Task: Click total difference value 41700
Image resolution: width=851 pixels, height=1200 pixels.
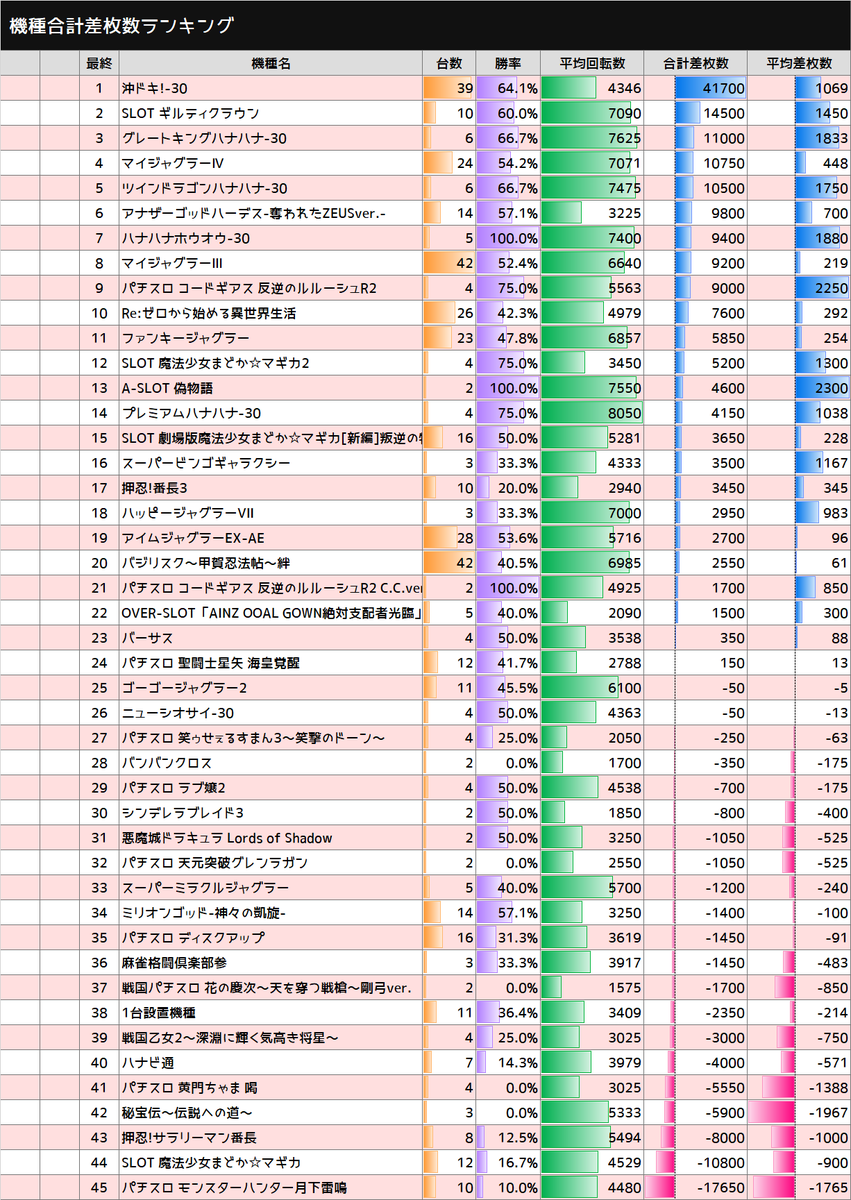Action: (x=724, y=88)
